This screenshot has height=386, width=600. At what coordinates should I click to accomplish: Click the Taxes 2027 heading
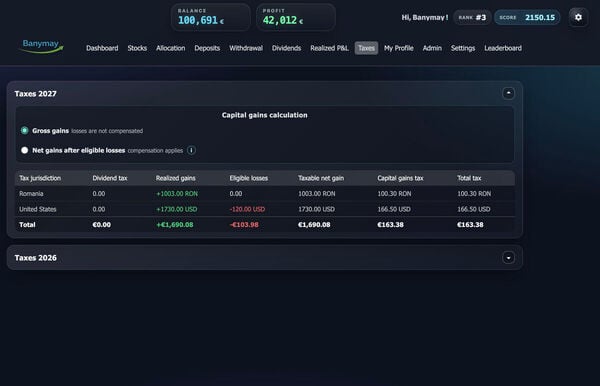click(x=36, y=94)
